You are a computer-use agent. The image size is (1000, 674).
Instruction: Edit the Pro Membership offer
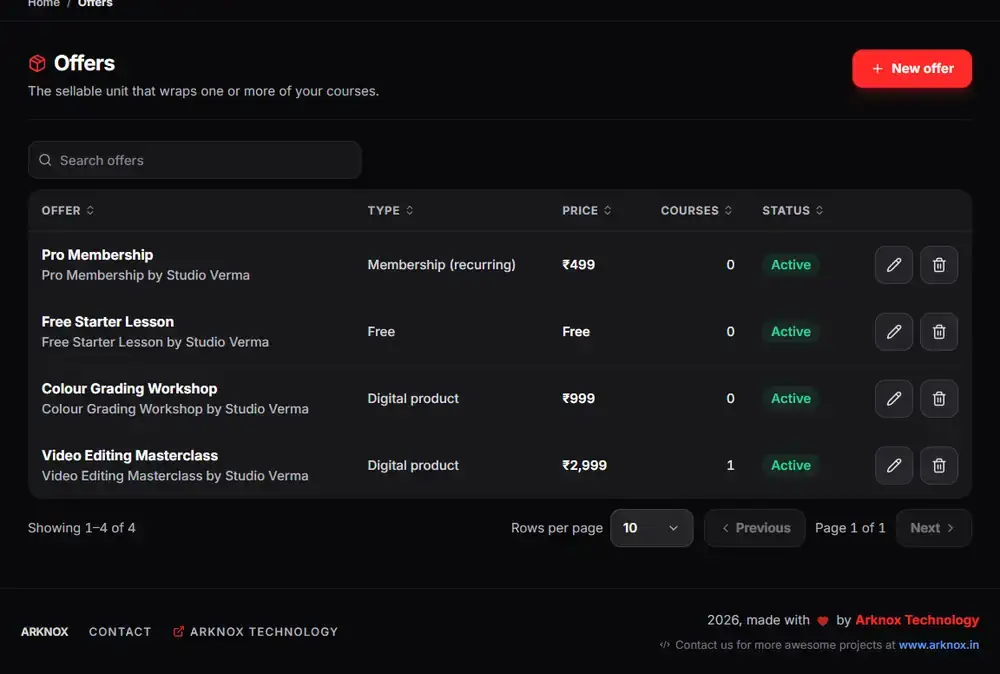893,265
